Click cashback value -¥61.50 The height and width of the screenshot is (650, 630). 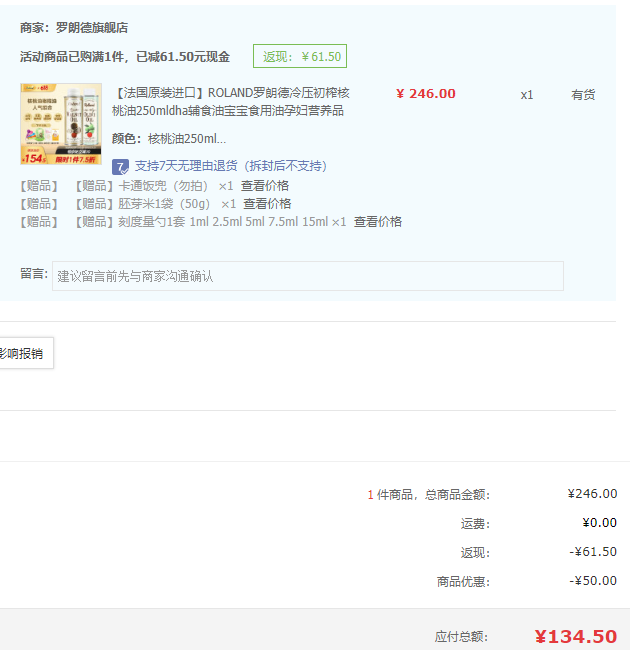click(593, 552)
